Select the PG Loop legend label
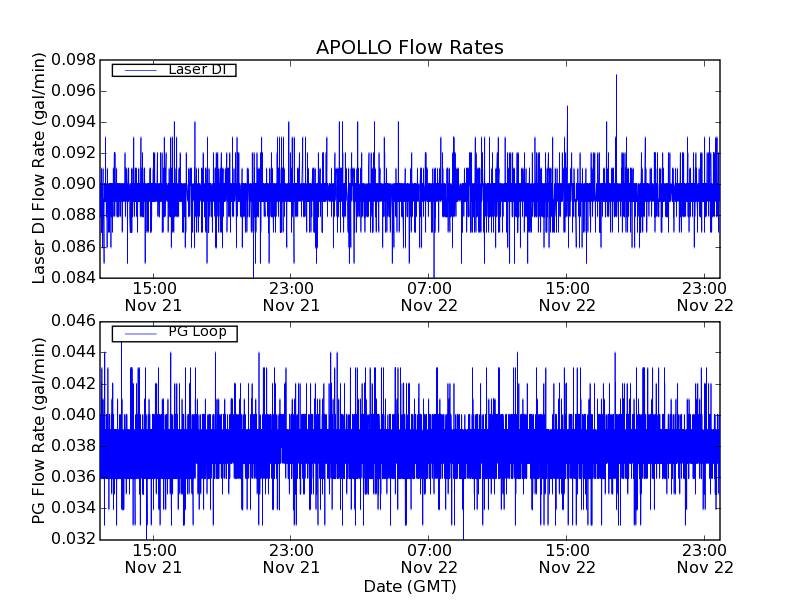The width and height of the screenshot is (800, 600). tap(197, 332)
